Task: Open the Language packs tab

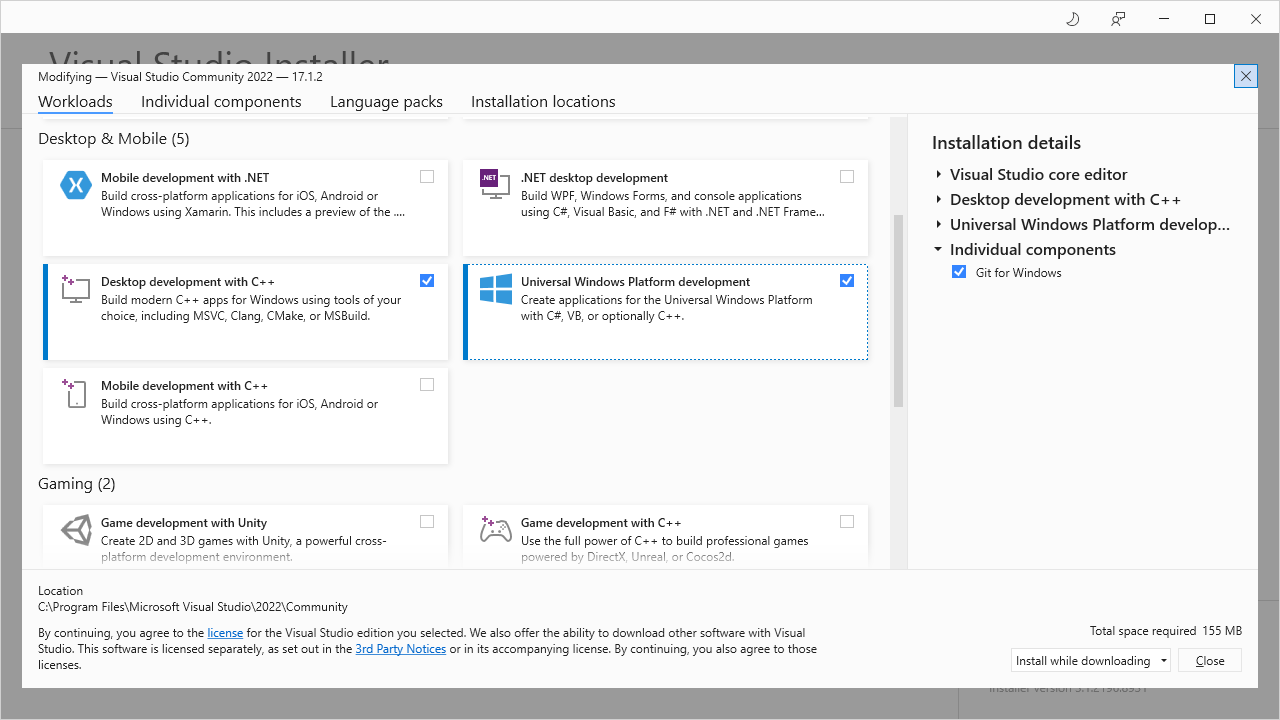Action: pyautogui.click(x=386, y=102)
